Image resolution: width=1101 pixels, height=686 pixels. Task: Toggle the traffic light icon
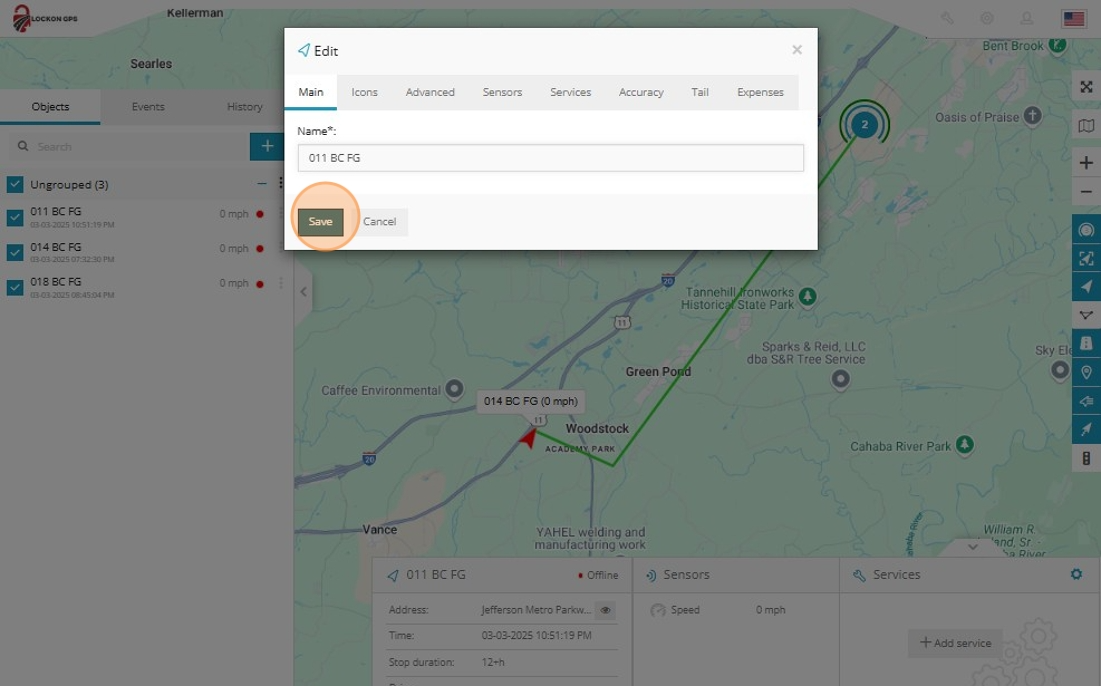coord(1086,458)
